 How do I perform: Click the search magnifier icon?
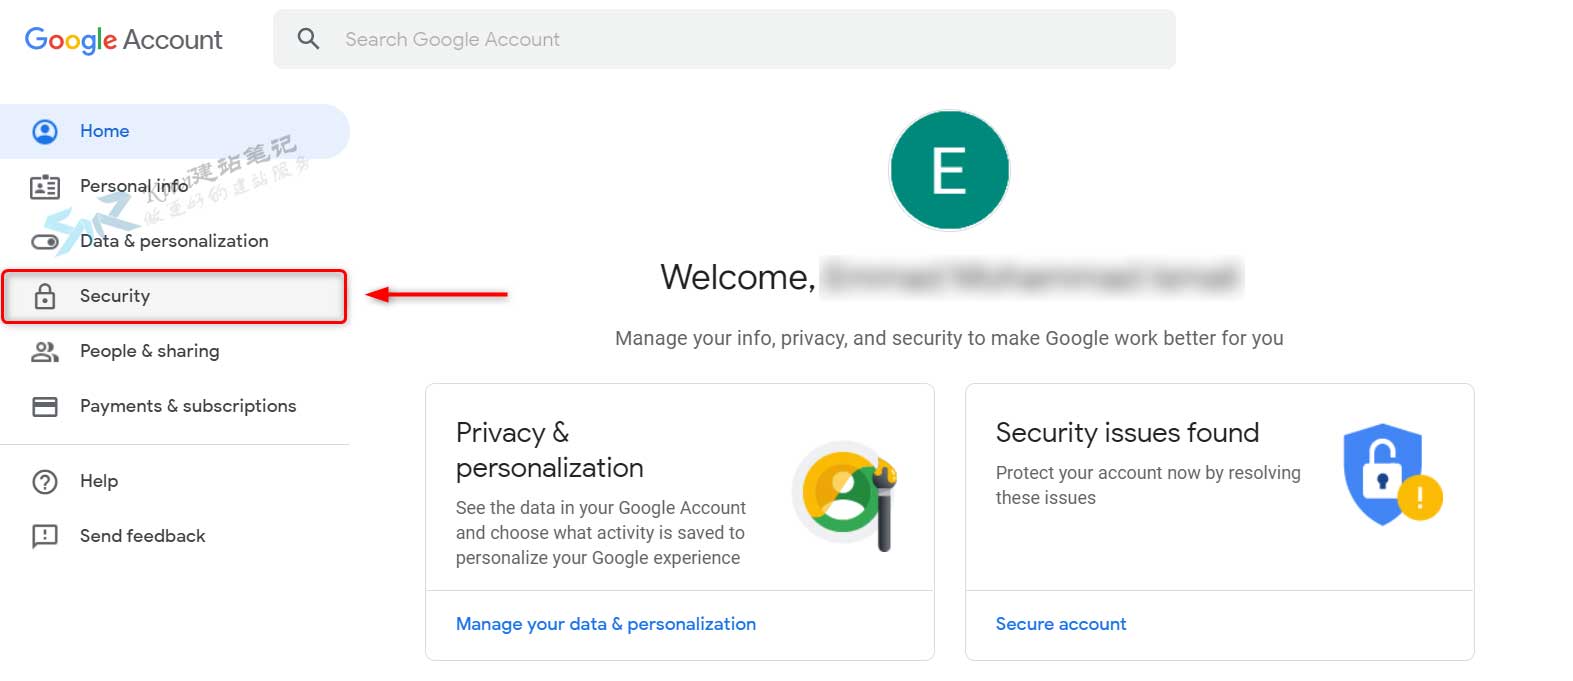(309, 39)
